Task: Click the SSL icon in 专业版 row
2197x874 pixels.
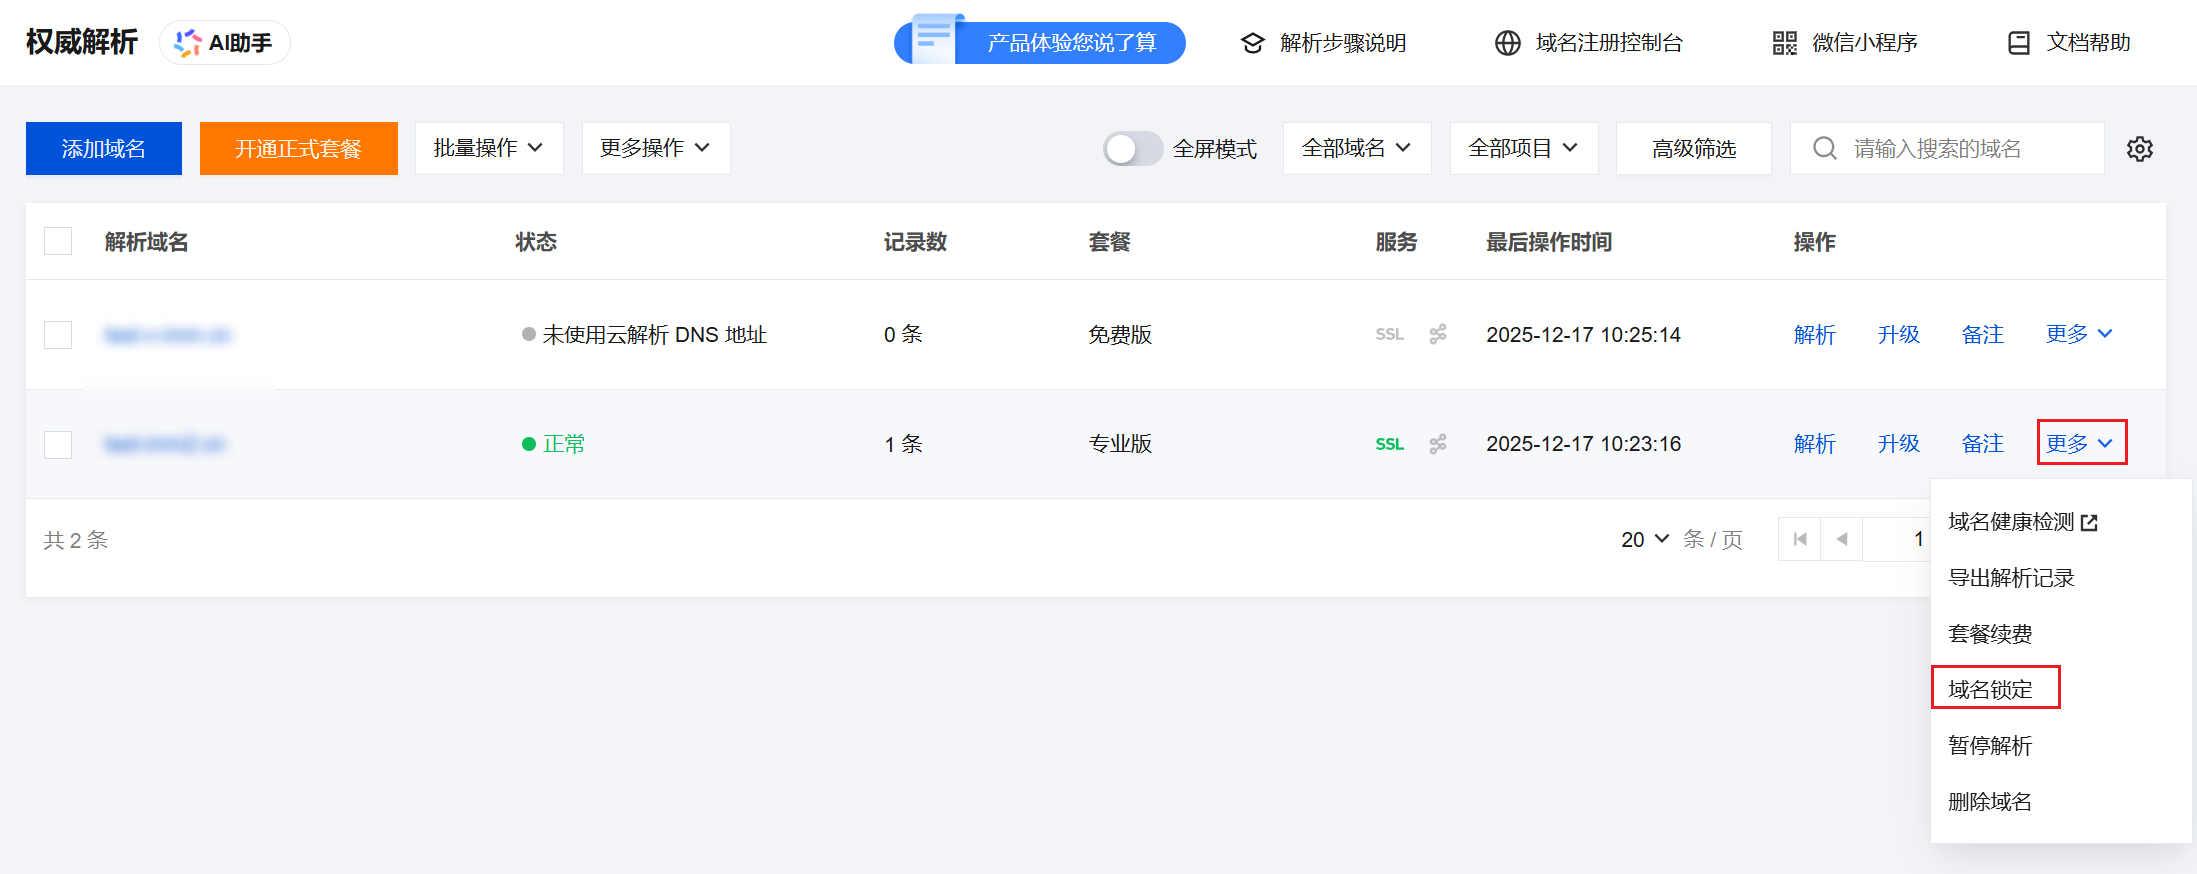Action: pos(1389,444)
